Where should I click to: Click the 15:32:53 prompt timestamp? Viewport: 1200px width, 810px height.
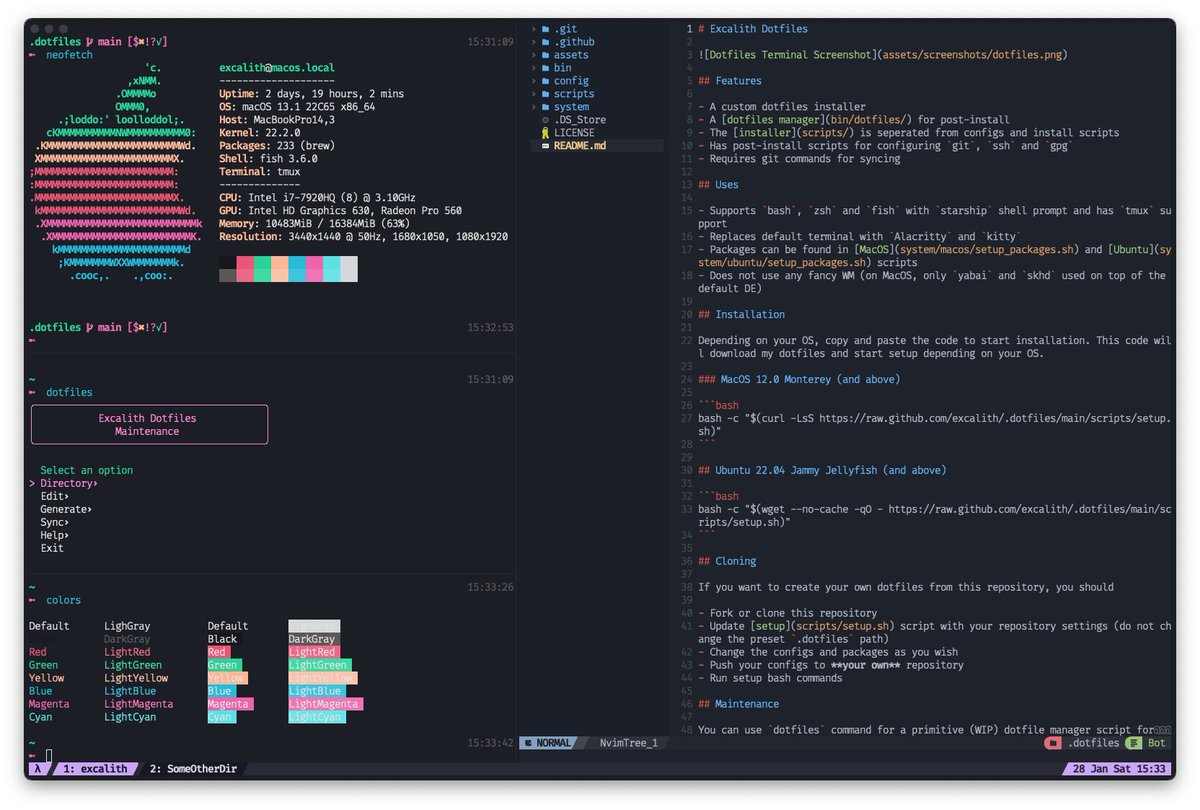click(490, 328)
